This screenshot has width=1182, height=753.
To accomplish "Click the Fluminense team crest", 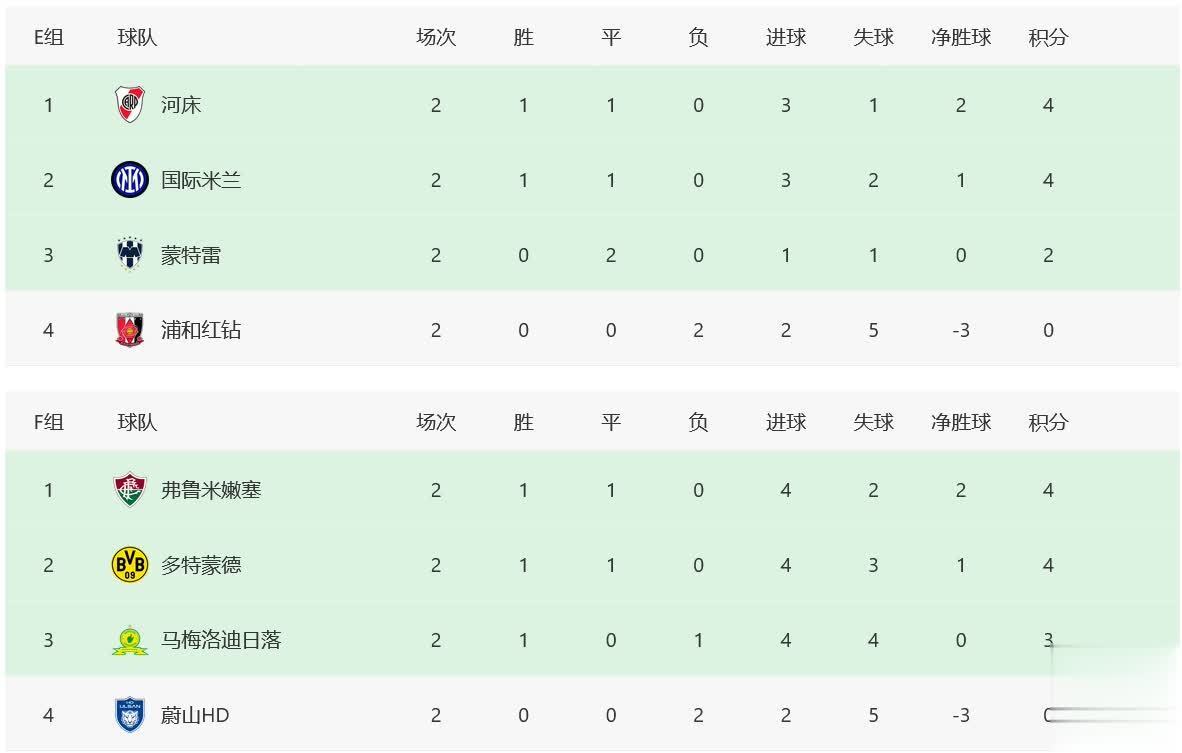I will tap(129, 490).
